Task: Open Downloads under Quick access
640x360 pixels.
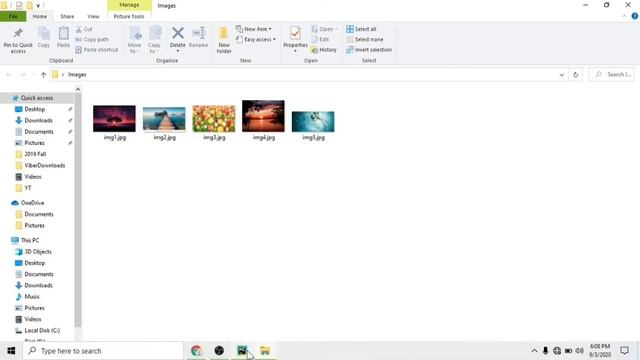Action: 38,120
